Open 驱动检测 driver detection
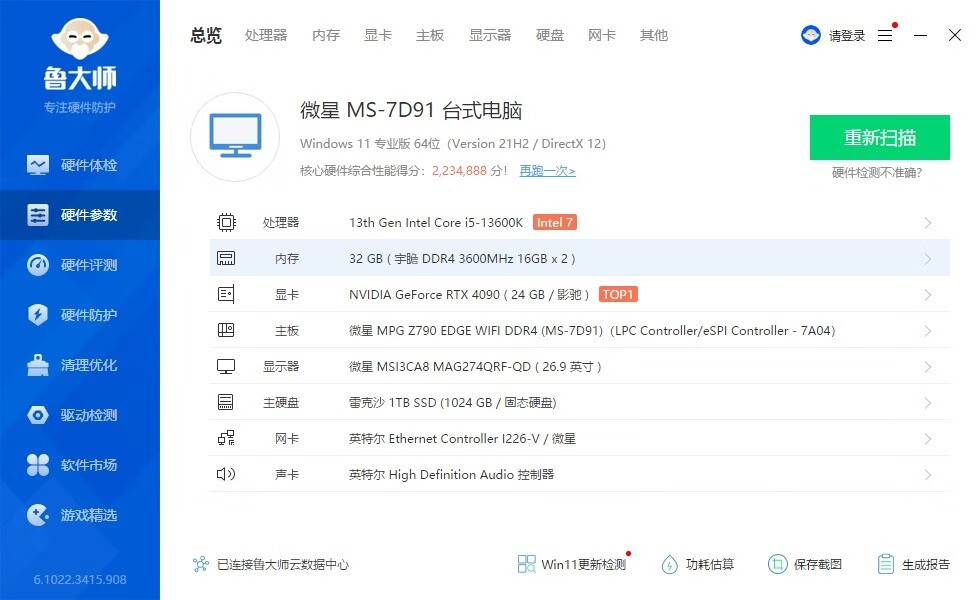 pyautogui.click(x=80, y=415)
